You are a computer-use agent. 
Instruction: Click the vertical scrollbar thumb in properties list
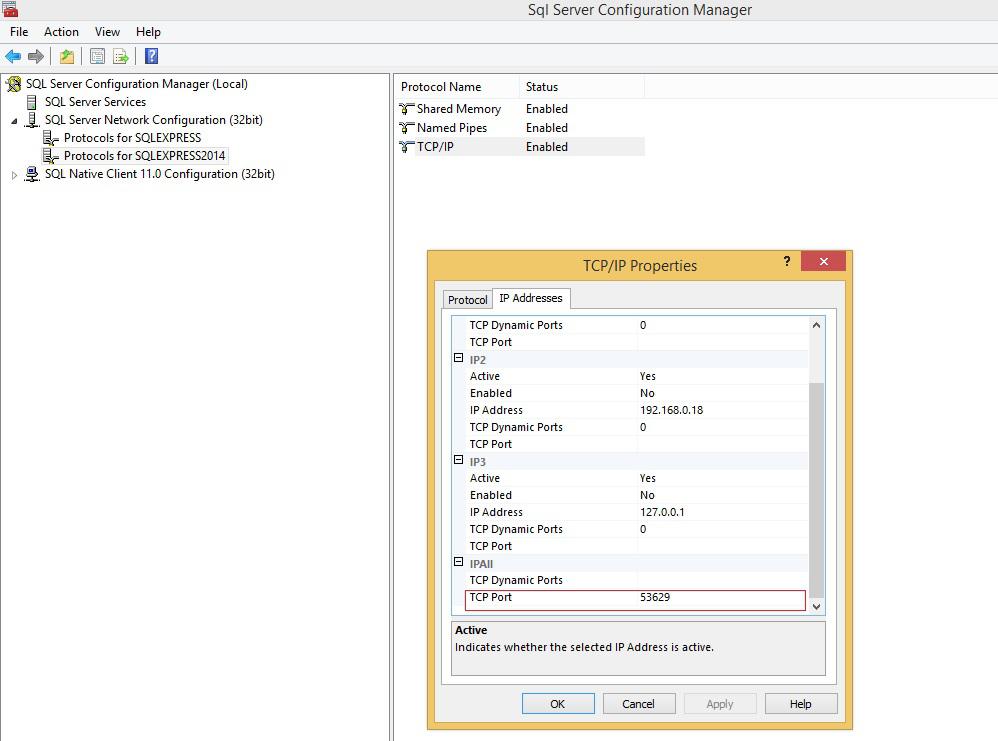click(x=817, y=490)
